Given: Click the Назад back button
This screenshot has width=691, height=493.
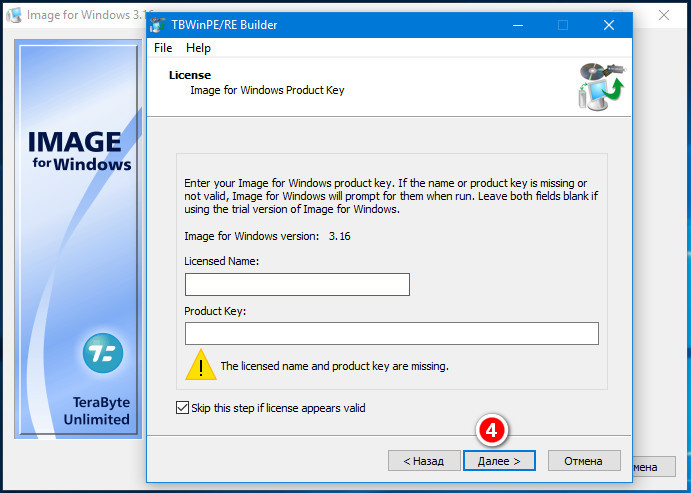Looking at the screenshot, I should tap(424, 460).
